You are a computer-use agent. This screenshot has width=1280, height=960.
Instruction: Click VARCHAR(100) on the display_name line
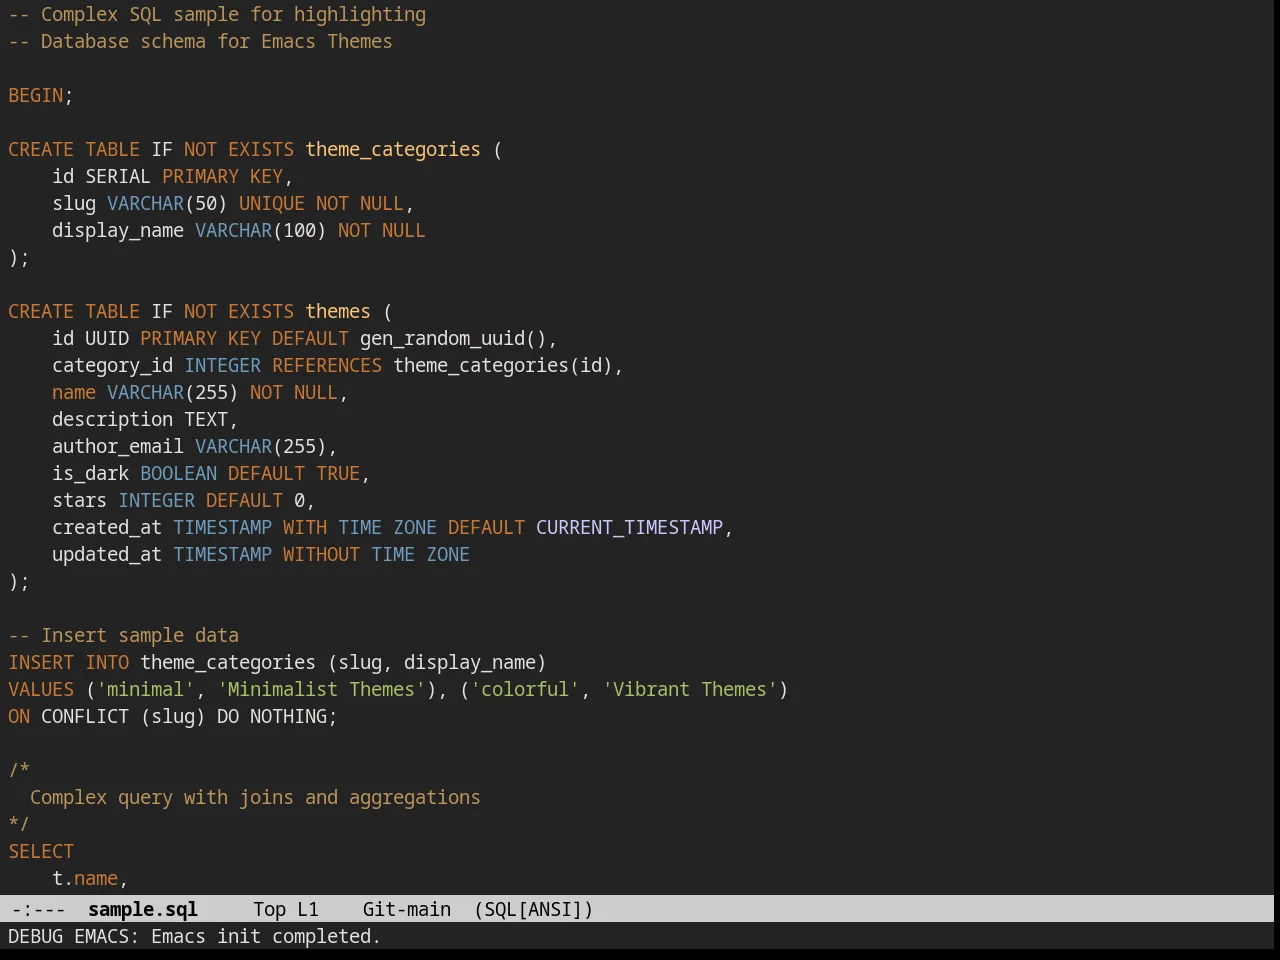[x=261, y=230]
